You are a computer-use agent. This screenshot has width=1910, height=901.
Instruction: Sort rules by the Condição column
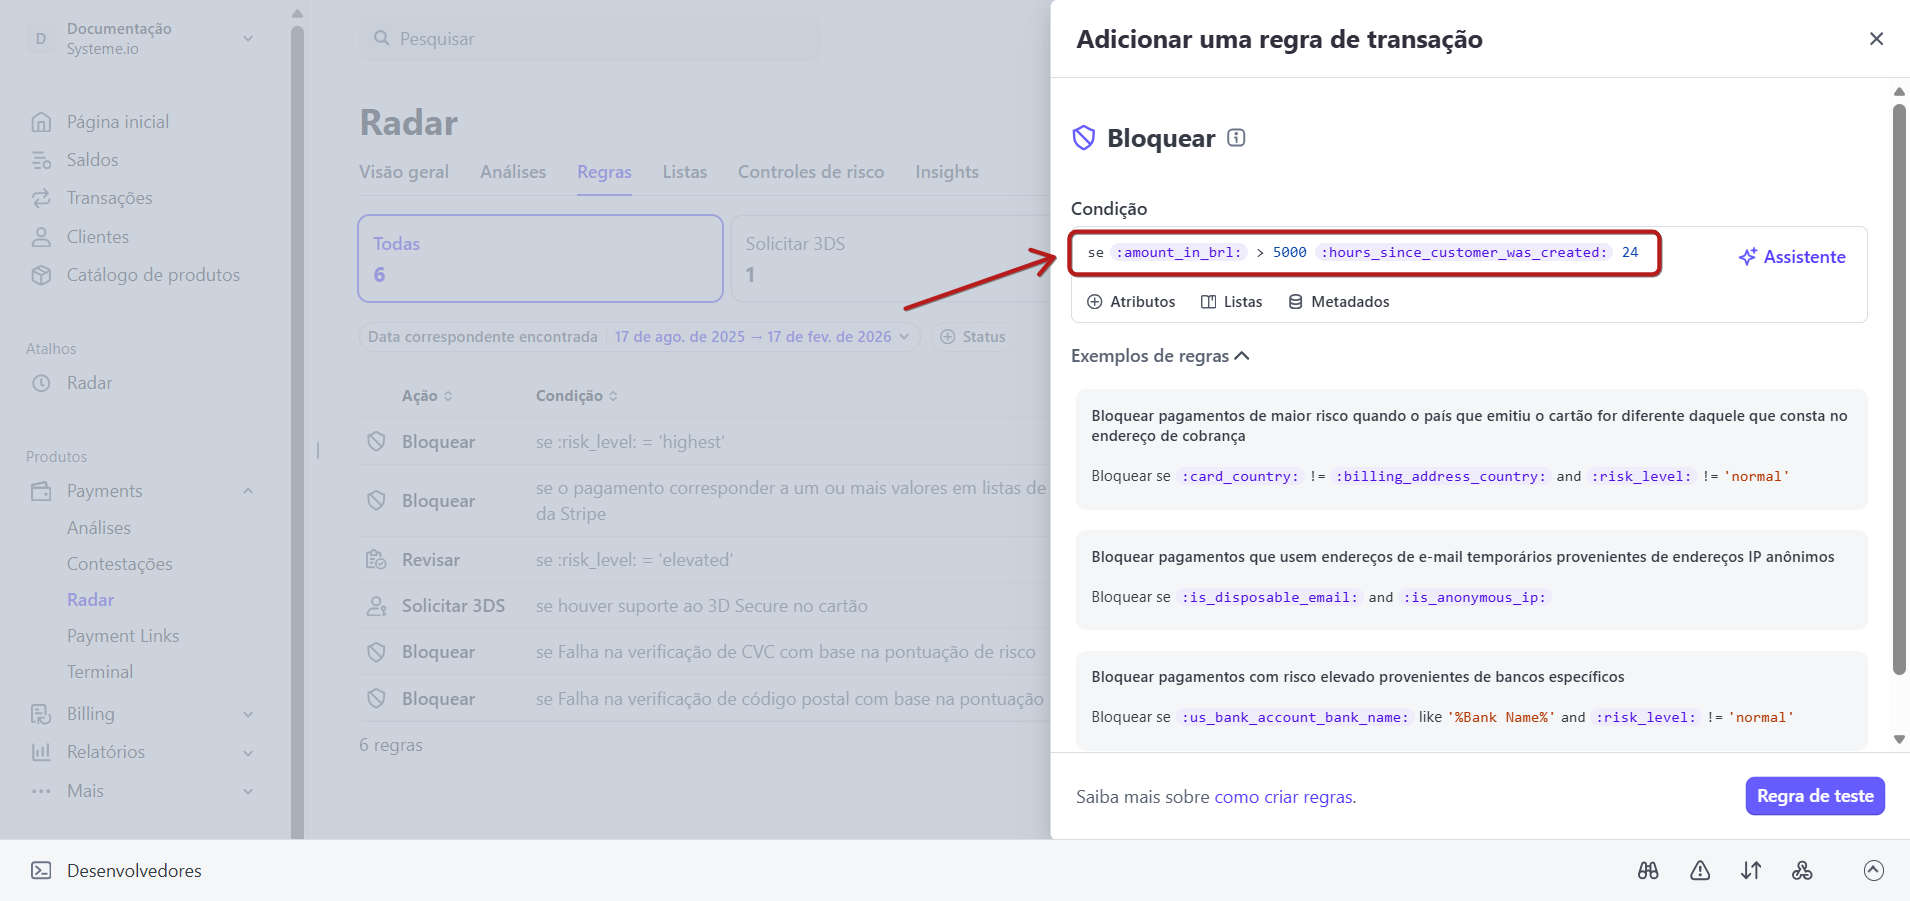(577, 396)
